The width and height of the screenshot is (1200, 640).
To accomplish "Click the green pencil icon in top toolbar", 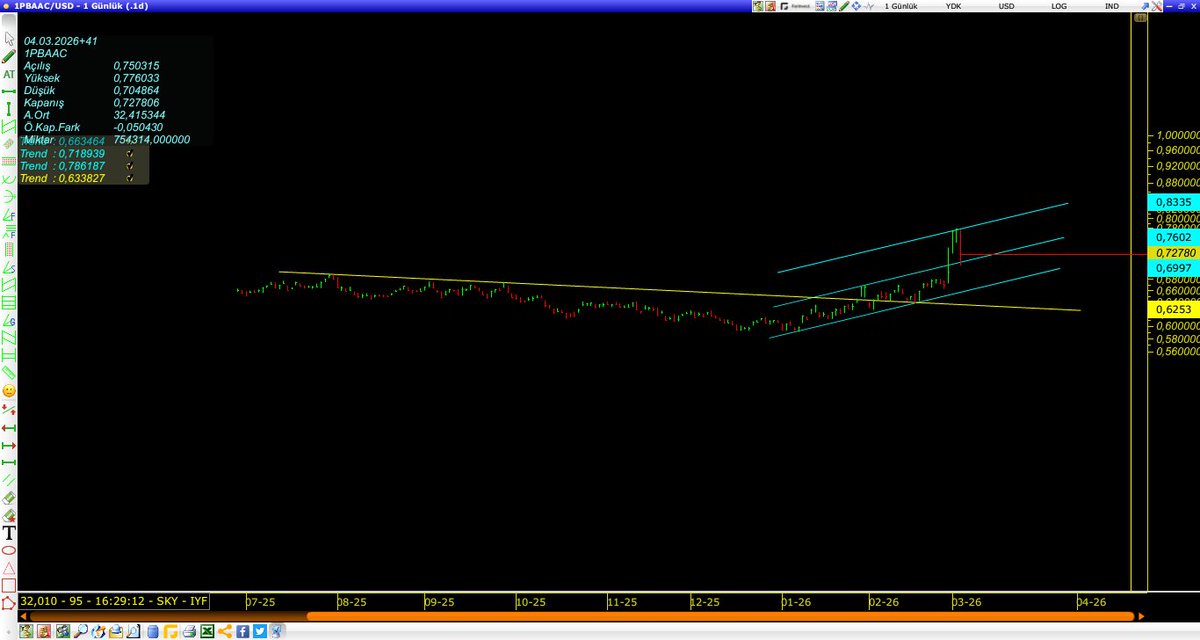I will pos(844,6).
